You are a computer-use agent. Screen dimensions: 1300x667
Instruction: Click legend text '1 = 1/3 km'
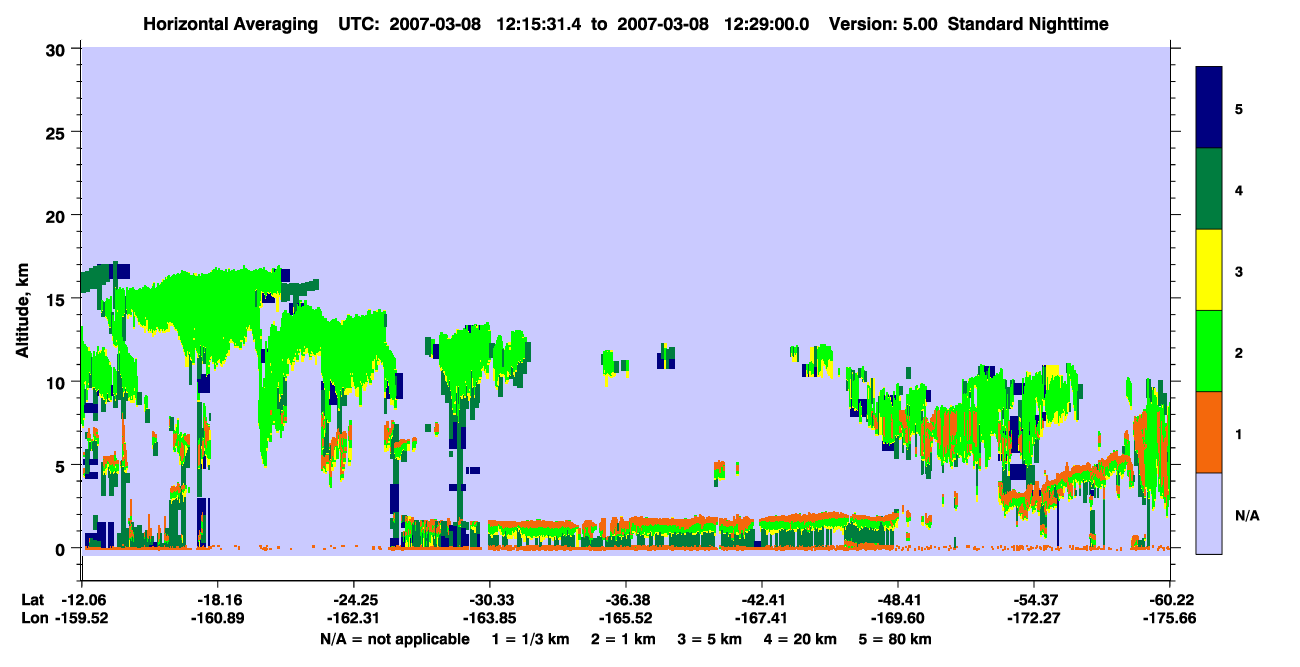(x=531, y=639)
